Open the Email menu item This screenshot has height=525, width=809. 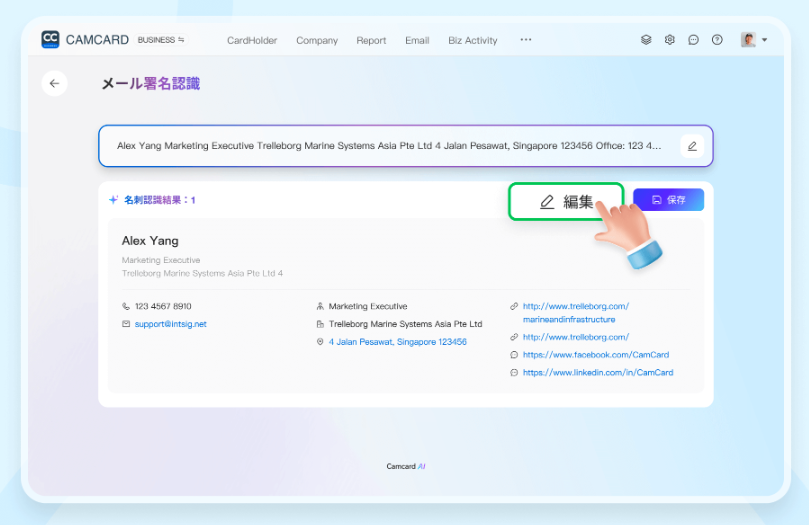click(417, 40)
